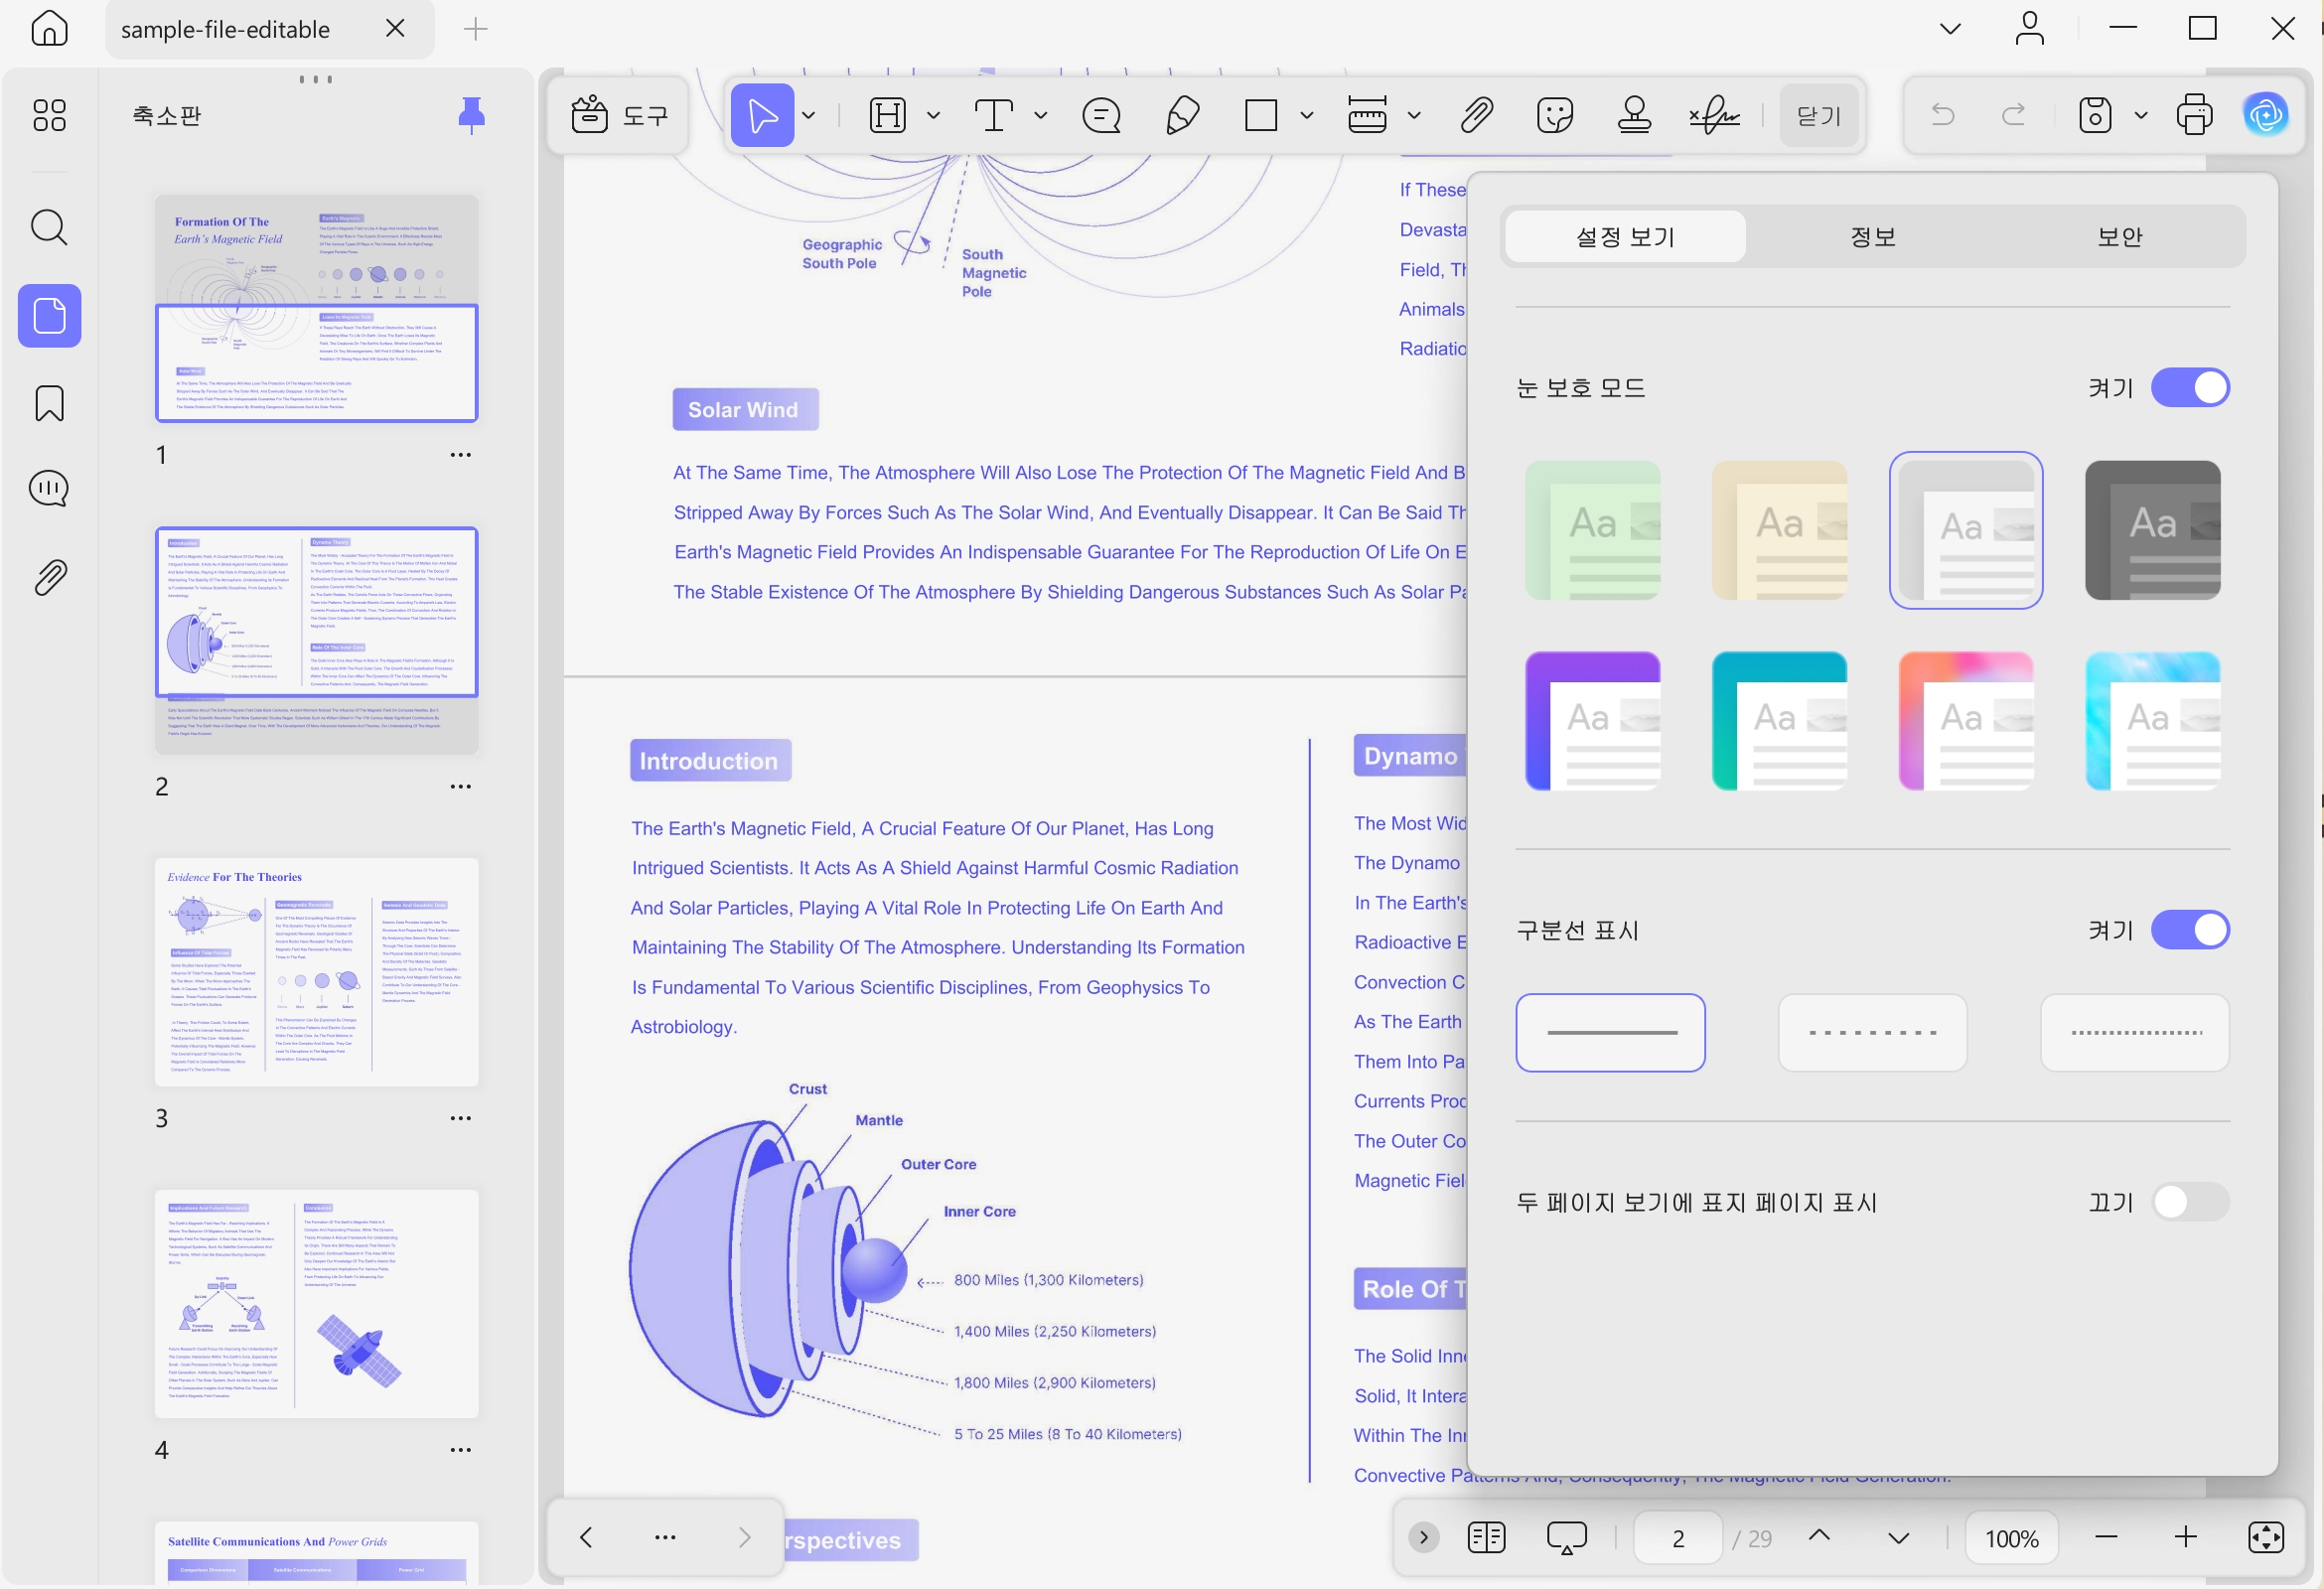Expand the save options dropdown arrow
The width and height of the screenshot is (2324, 1589).
(x=2141, y=115)
